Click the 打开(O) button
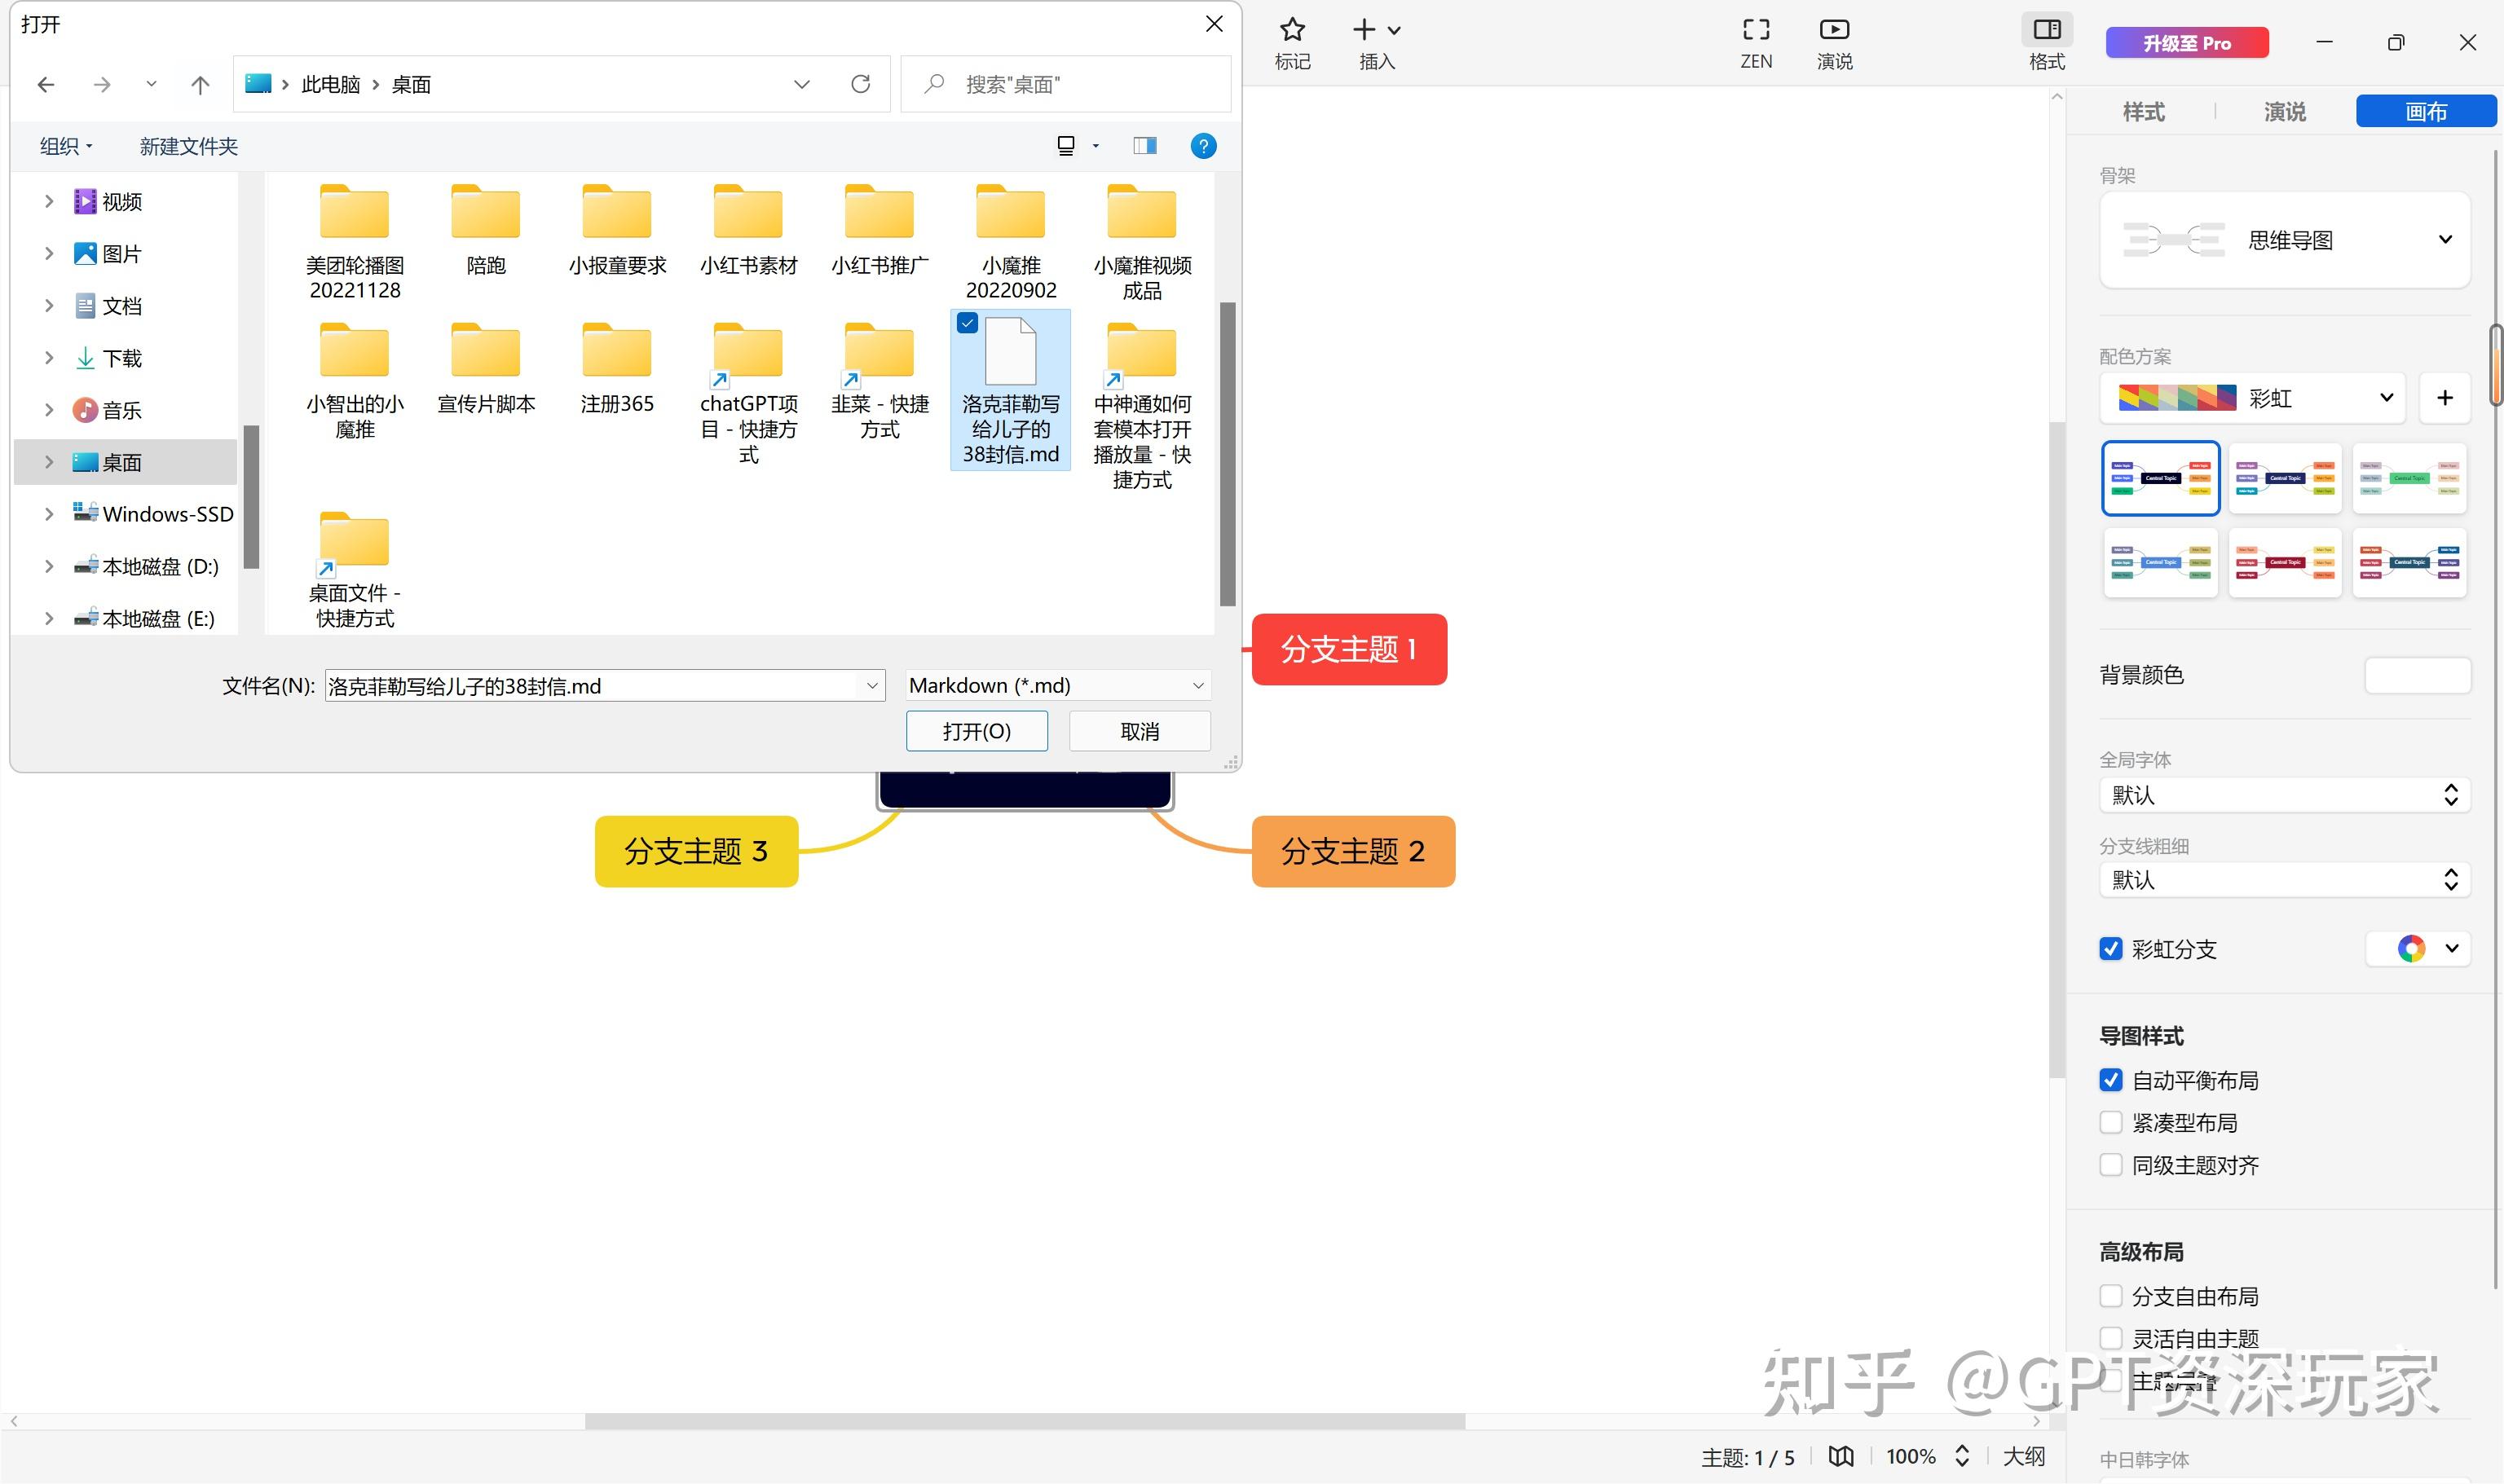 [x=976, y=731]
